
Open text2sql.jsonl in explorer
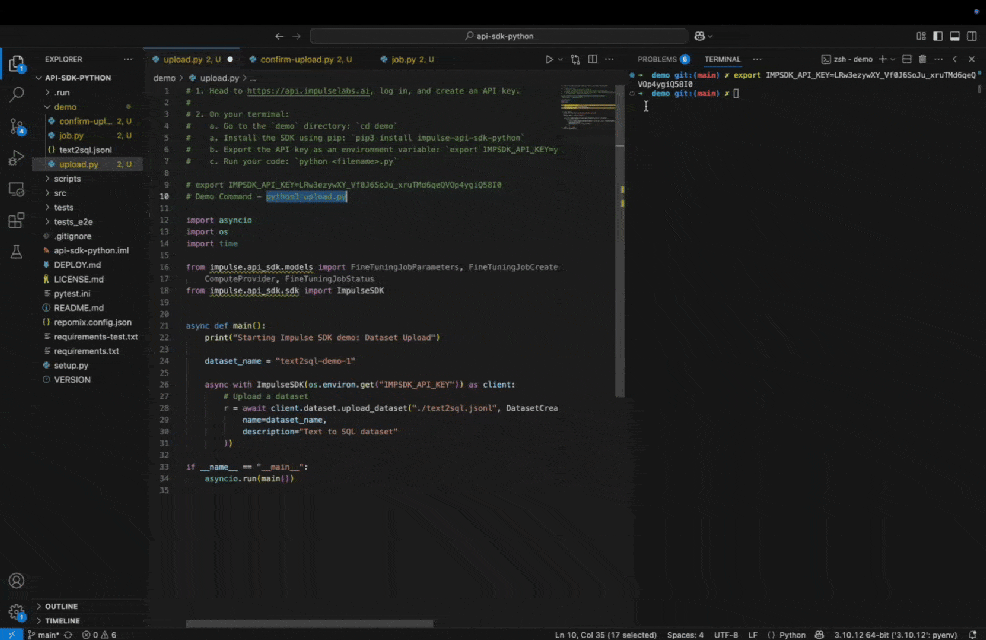[x=85, y=150]
